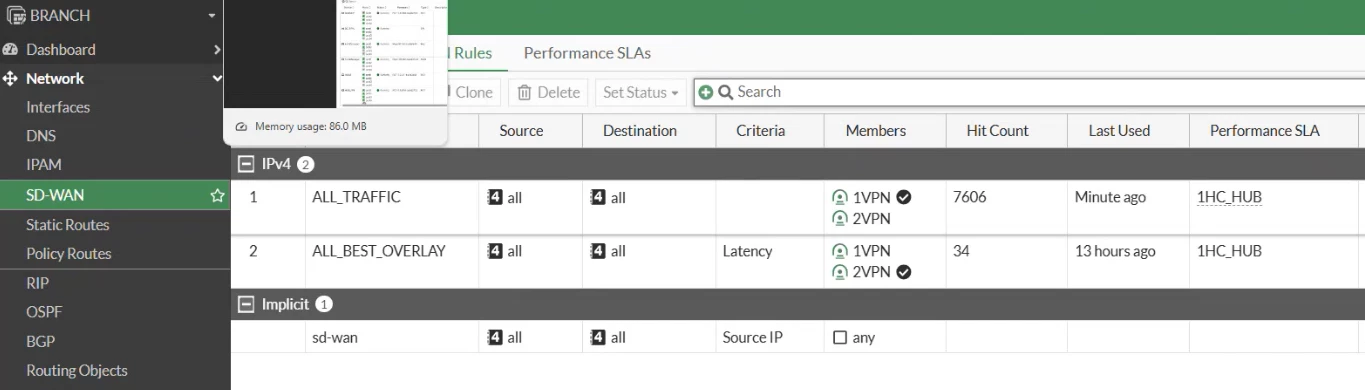Select the ALL_BEST_OVERLAY rule name
Viewport: 1365px width, 390px height.
point(379,251)
